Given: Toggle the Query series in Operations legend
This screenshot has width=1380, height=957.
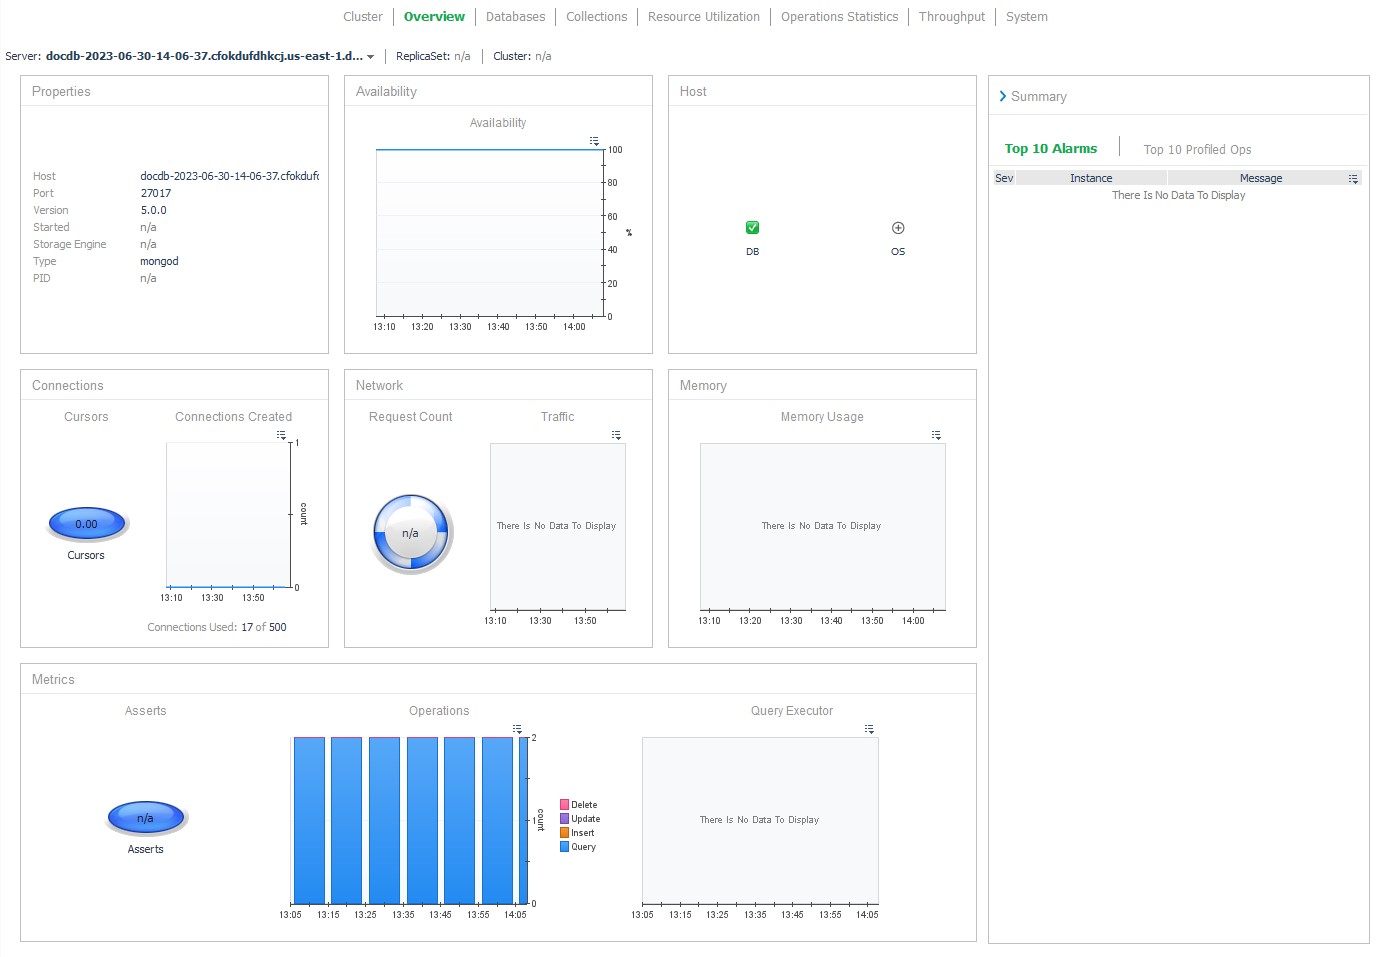Looking at the screenshot, I should [584, 846].
